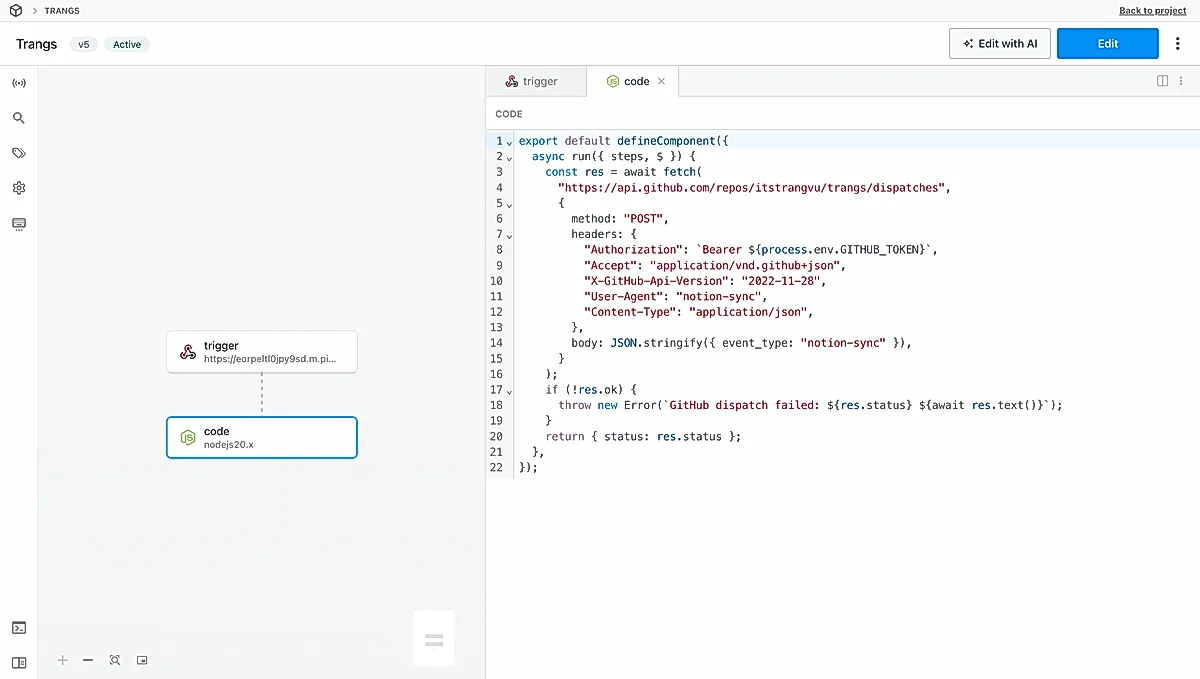
Task: Click the webhook icon on trigger node
Action: (187, 352)
